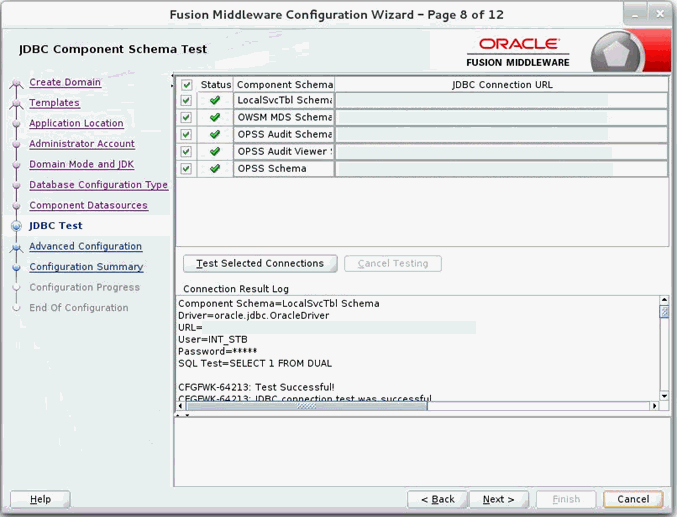The height and width of the screenshot is (517, 677).
Task: Select the OPSS Audit Schema name cell
Action: pyautogui.click(x=284, y=134)
